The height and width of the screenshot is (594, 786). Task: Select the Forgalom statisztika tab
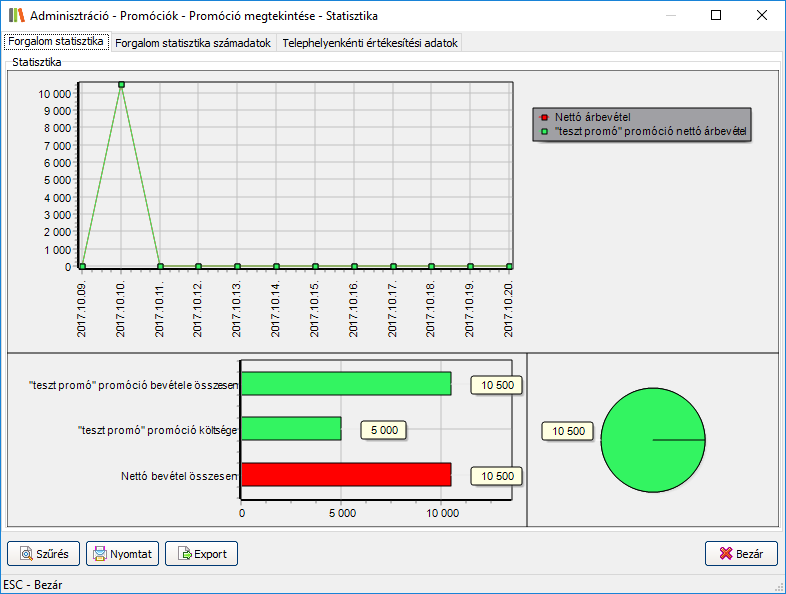tap(56, 42)
